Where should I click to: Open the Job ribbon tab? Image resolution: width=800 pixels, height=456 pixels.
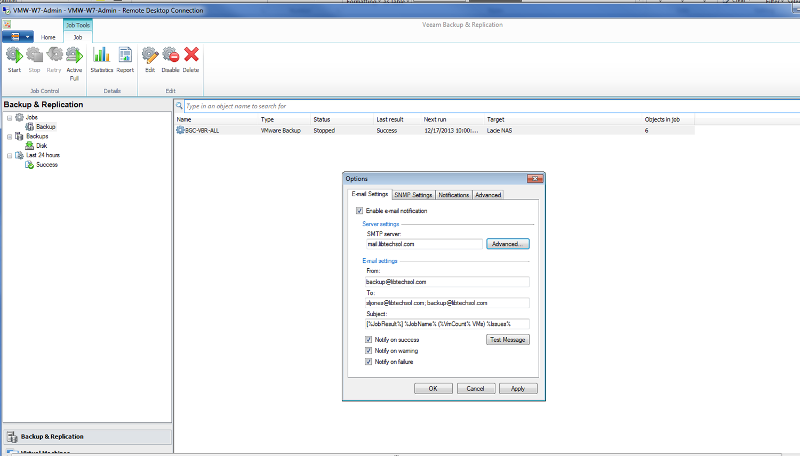click(x=78, y=37)
